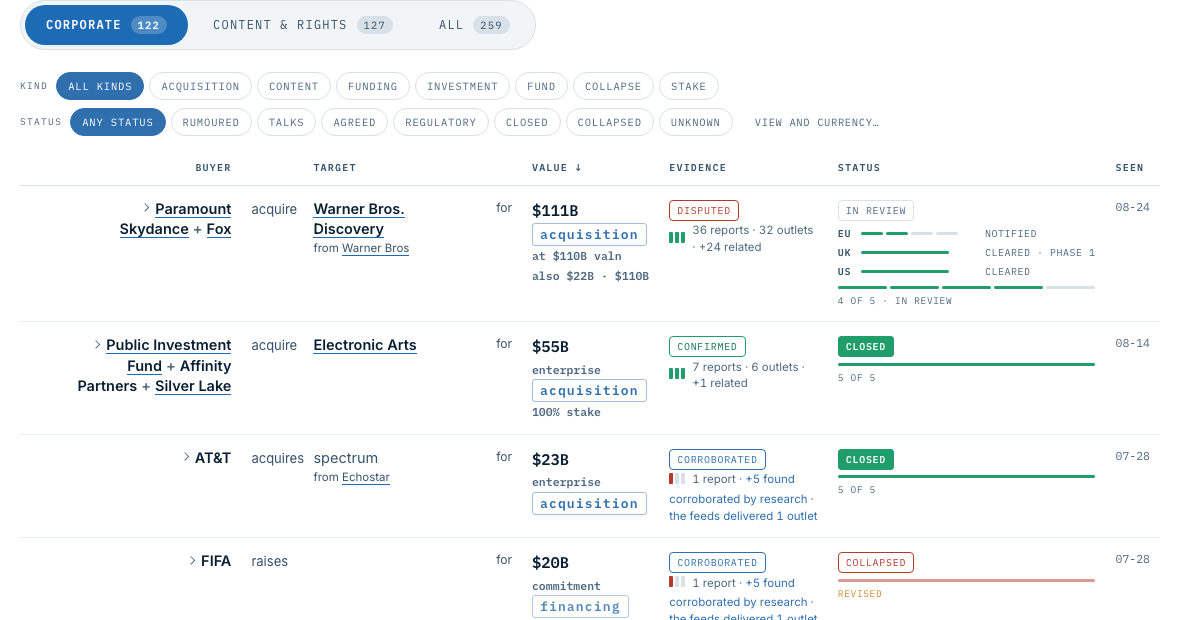Expand the Paramount Skydance row chevron
This screenshot has width=1180, height=620.
click(x=146, y=208)
